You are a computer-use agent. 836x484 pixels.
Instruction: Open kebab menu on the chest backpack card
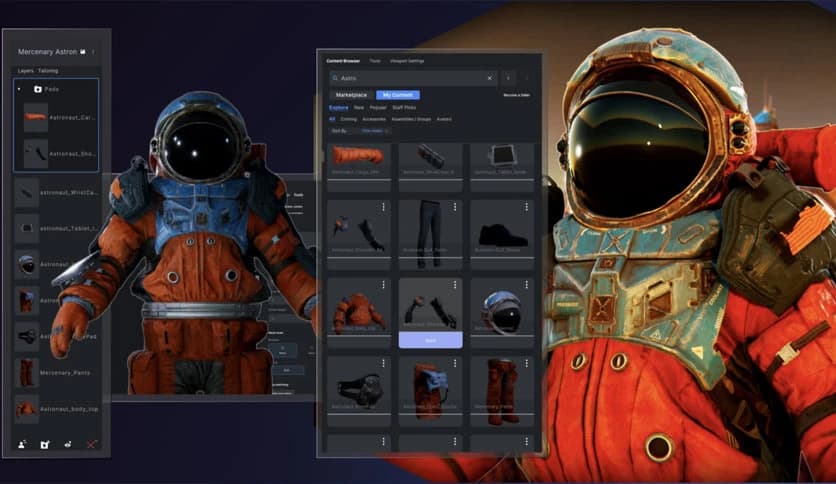click(455, 364)
